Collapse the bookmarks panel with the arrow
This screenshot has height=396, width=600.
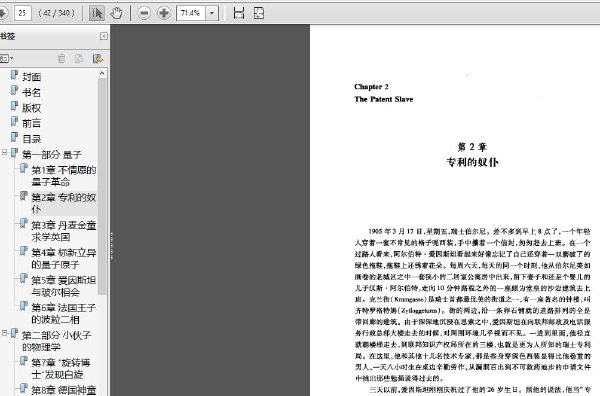[x=104, y=36]
